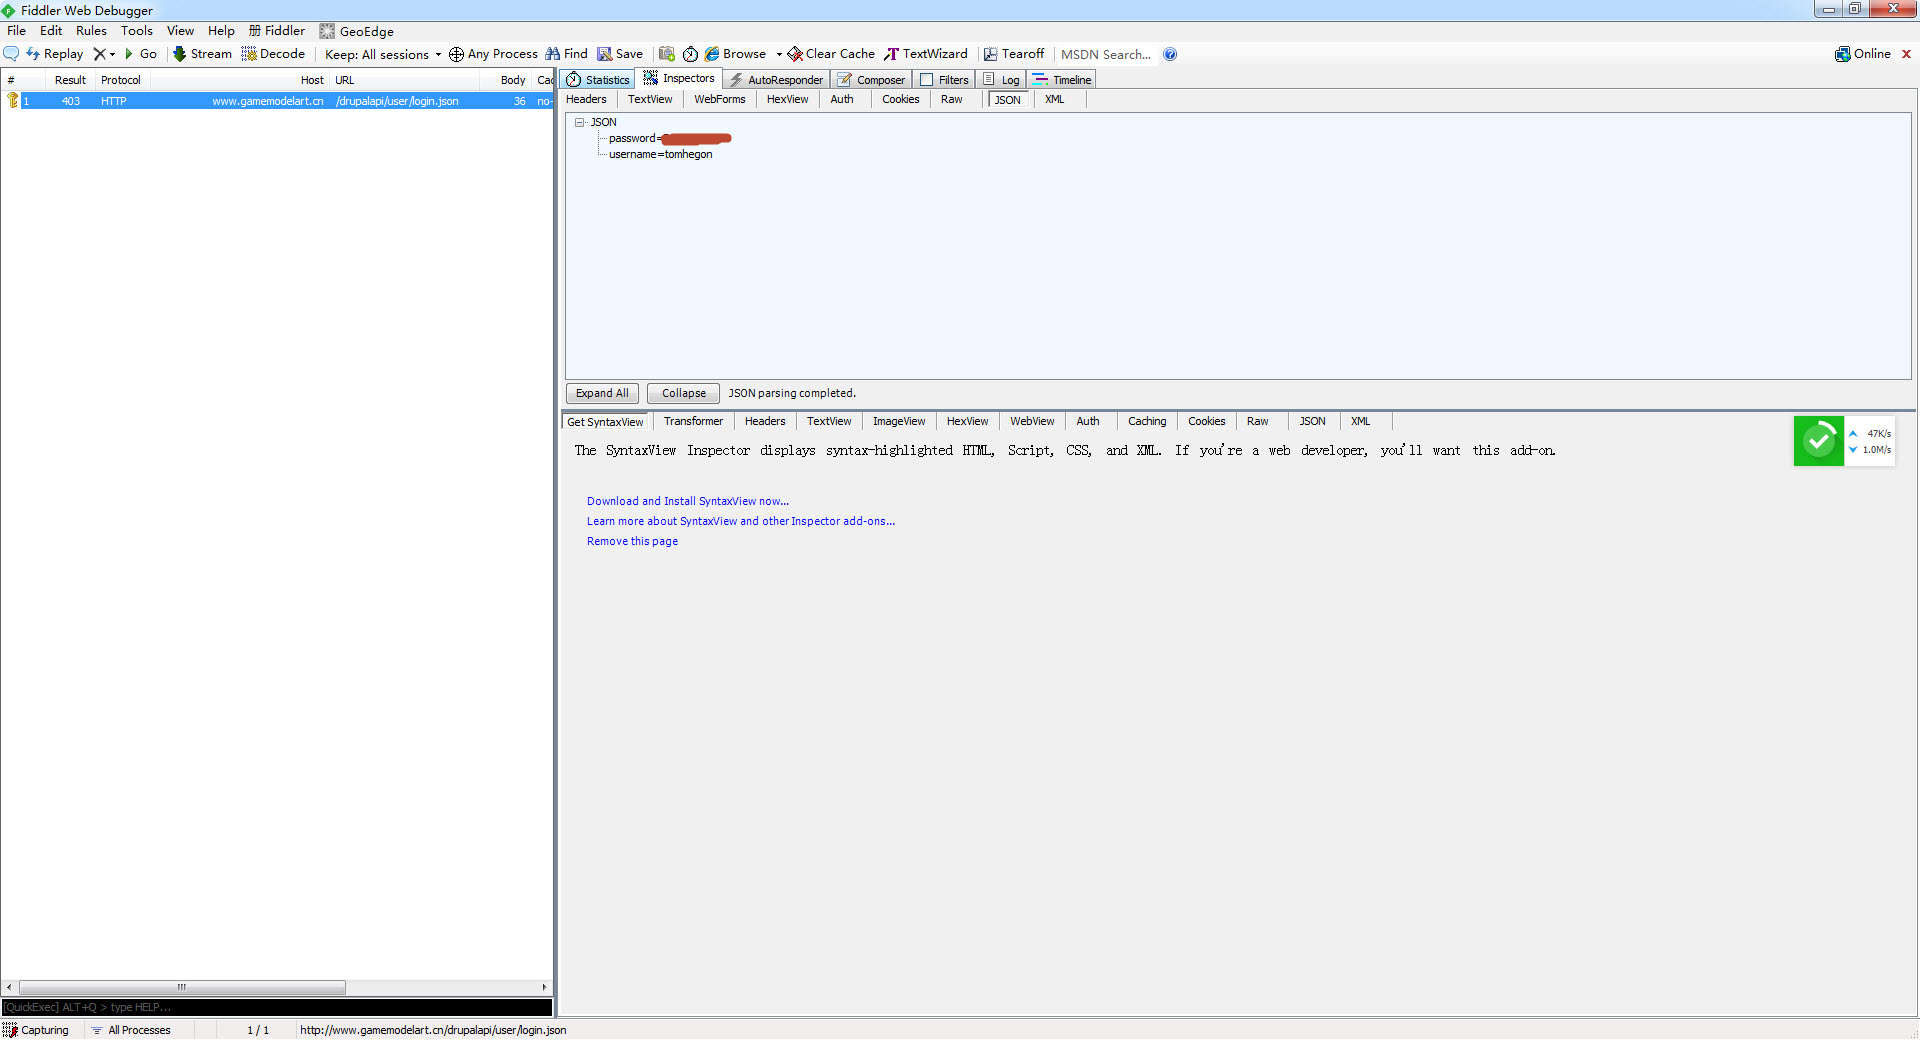Click the help question mark icon
Image resolution: width=1920 pixels, height=1040 pixels.
1170,54
